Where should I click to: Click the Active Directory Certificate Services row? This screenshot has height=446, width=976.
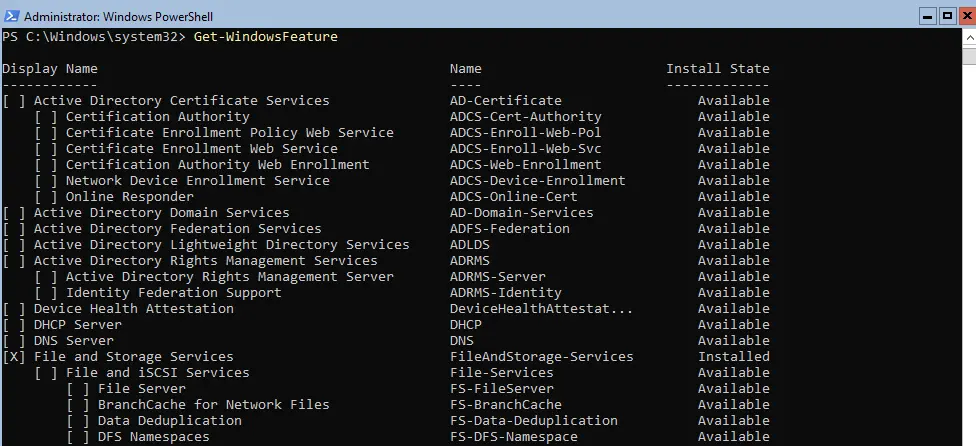181,101
